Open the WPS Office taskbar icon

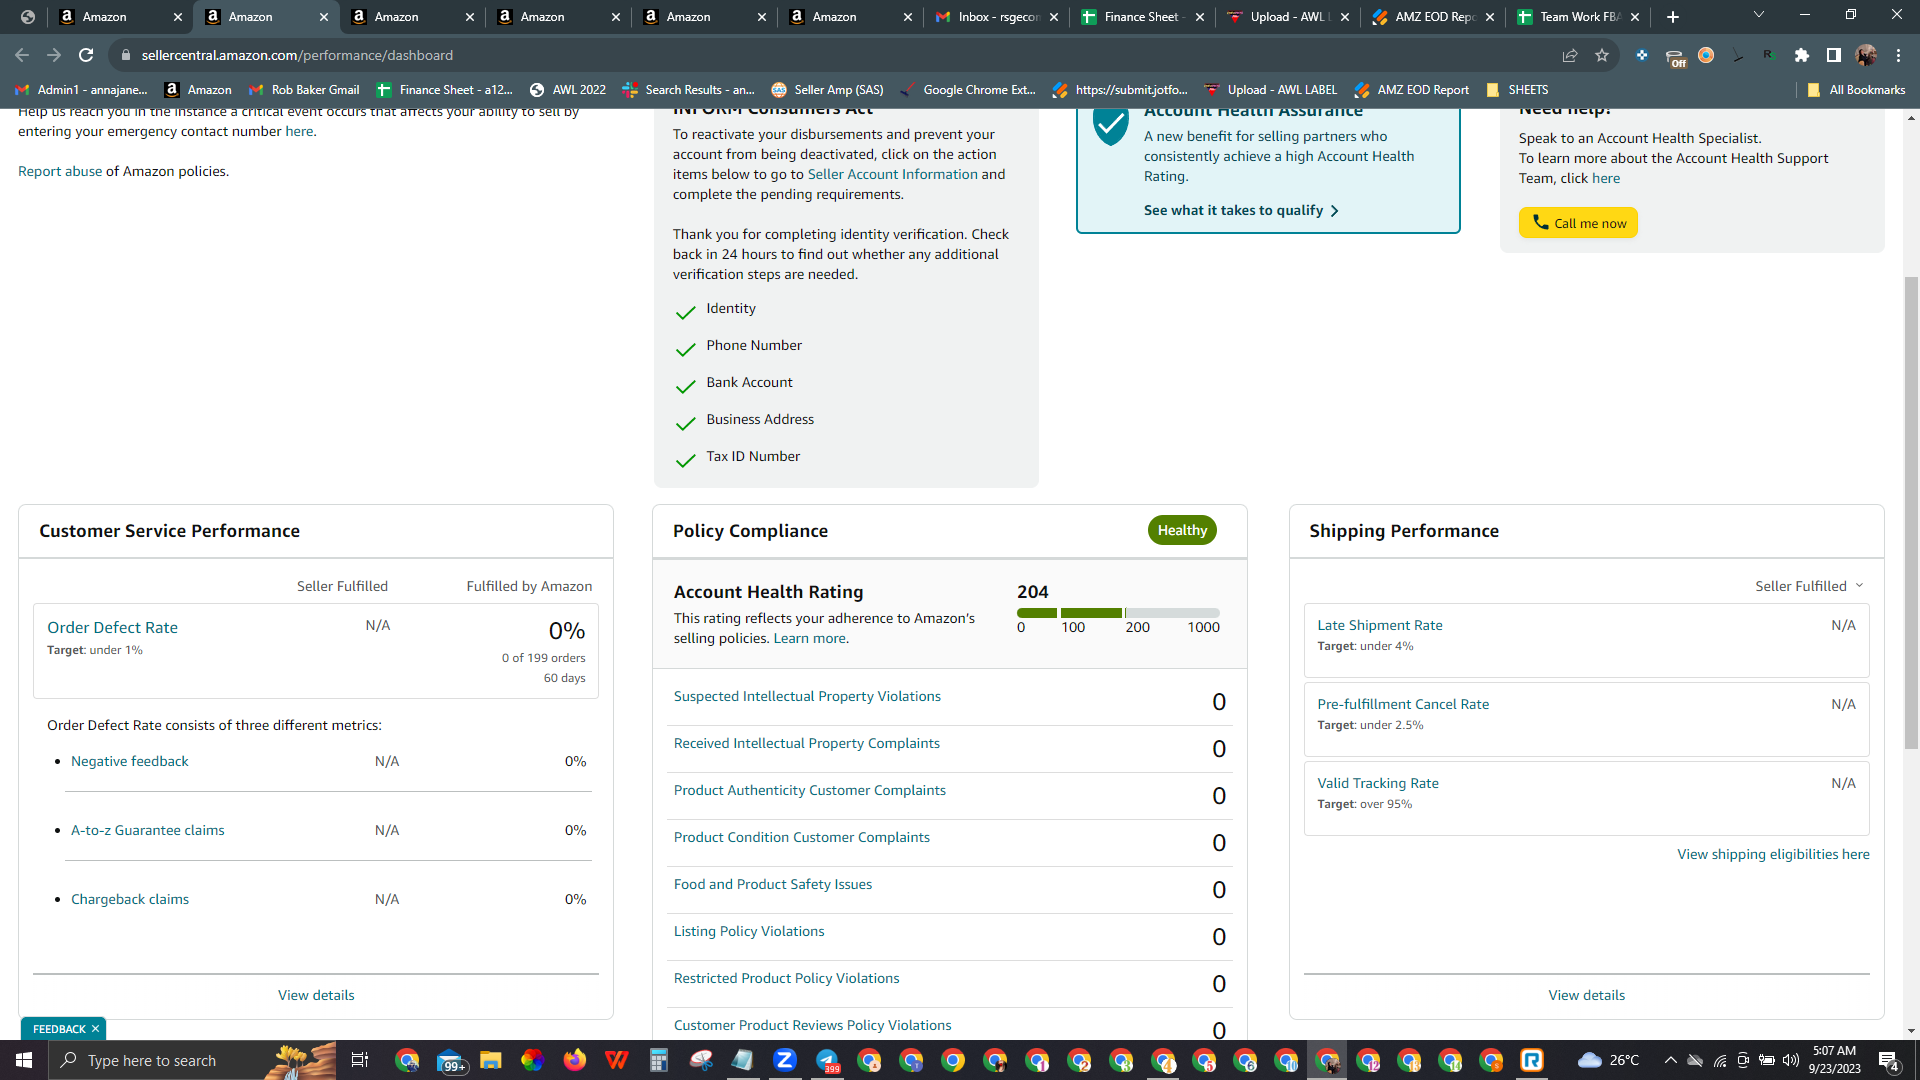616,1060
